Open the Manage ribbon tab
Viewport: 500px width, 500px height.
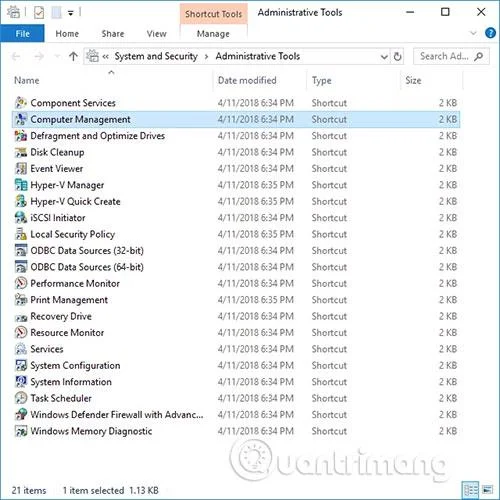pyautogui.click(x=213, y=34)
